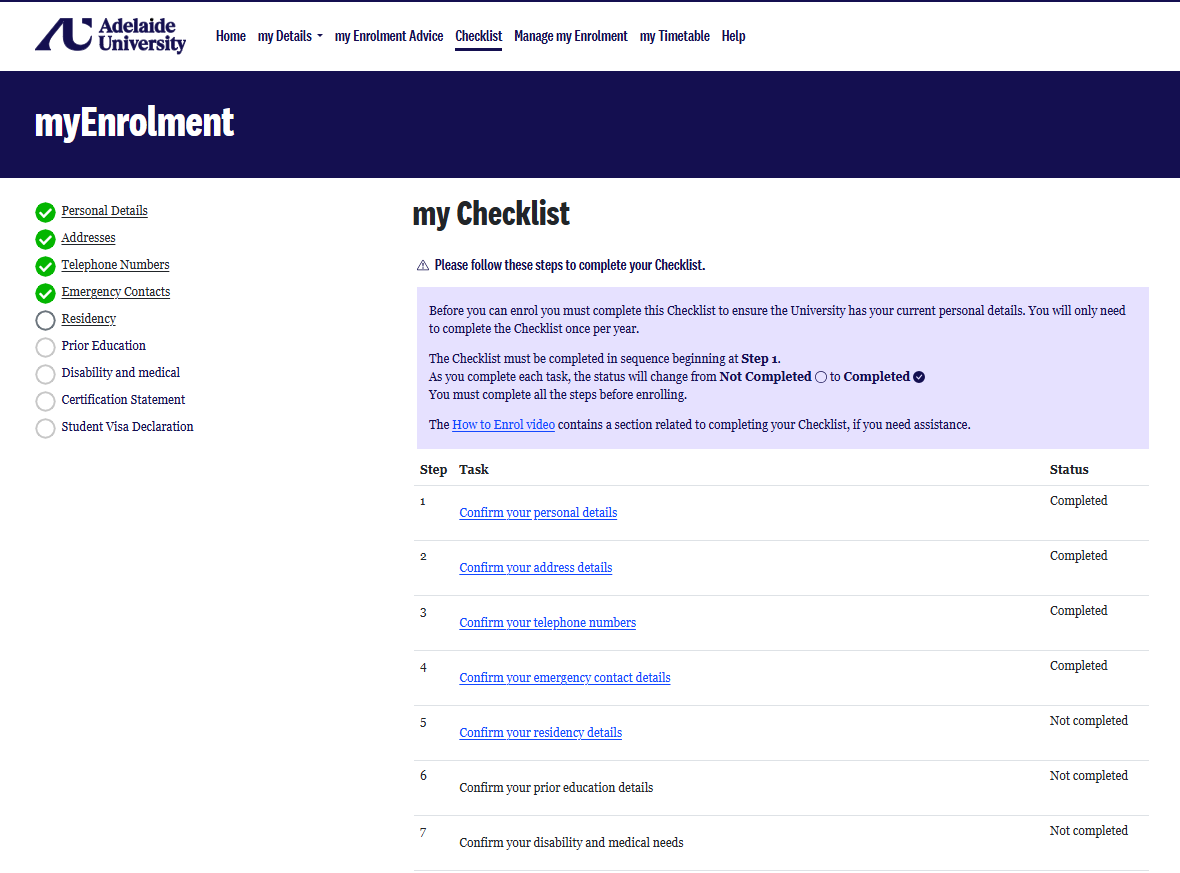
Task: Select the Help menu item
Action: [733, 36]
